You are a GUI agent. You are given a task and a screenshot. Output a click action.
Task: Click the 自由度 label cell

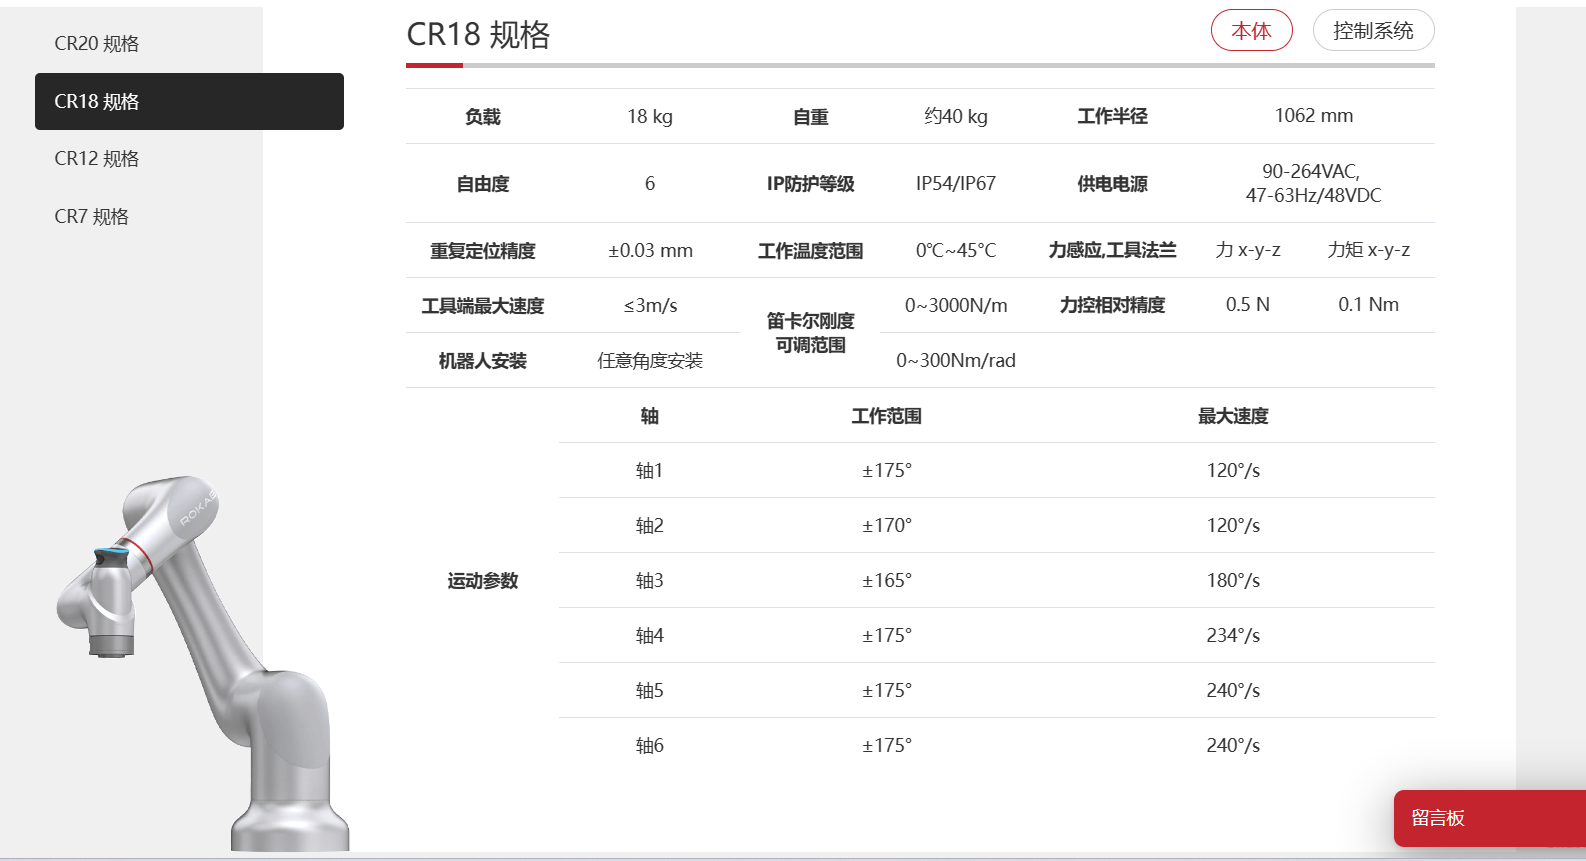[483, 184]
